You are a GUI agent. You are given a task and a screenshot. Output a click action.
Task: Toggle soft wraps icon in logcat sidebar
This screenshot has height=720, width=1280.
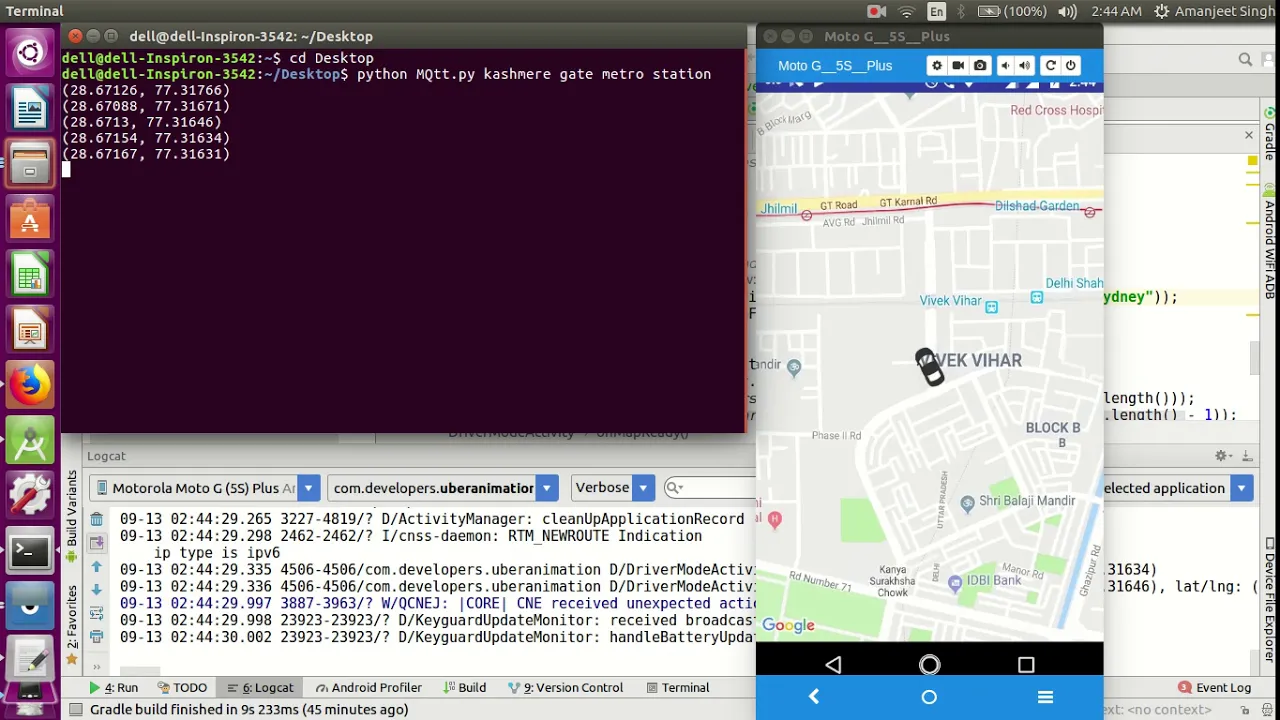(96, 613)
